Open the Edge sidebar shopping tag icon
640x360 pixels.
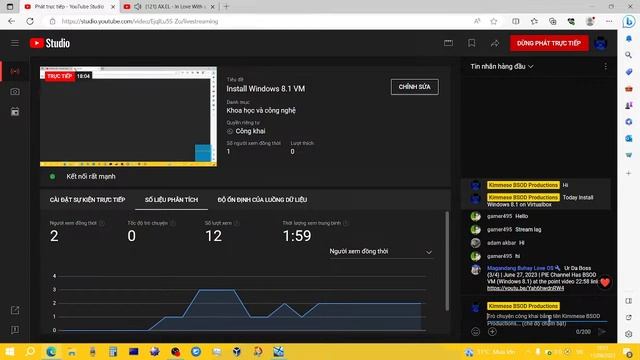629,72
